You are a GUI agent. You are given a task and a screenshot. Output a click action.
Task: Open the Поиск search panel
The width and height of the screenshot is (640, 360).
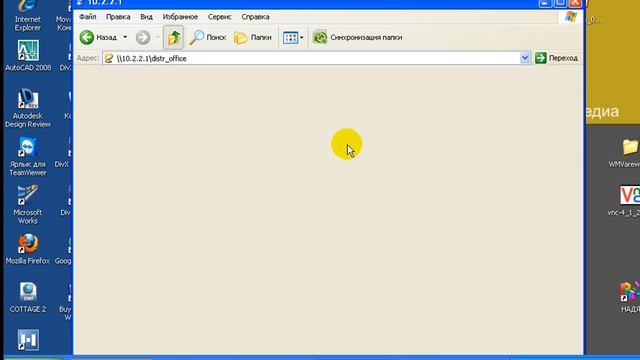tap(208, 38)
